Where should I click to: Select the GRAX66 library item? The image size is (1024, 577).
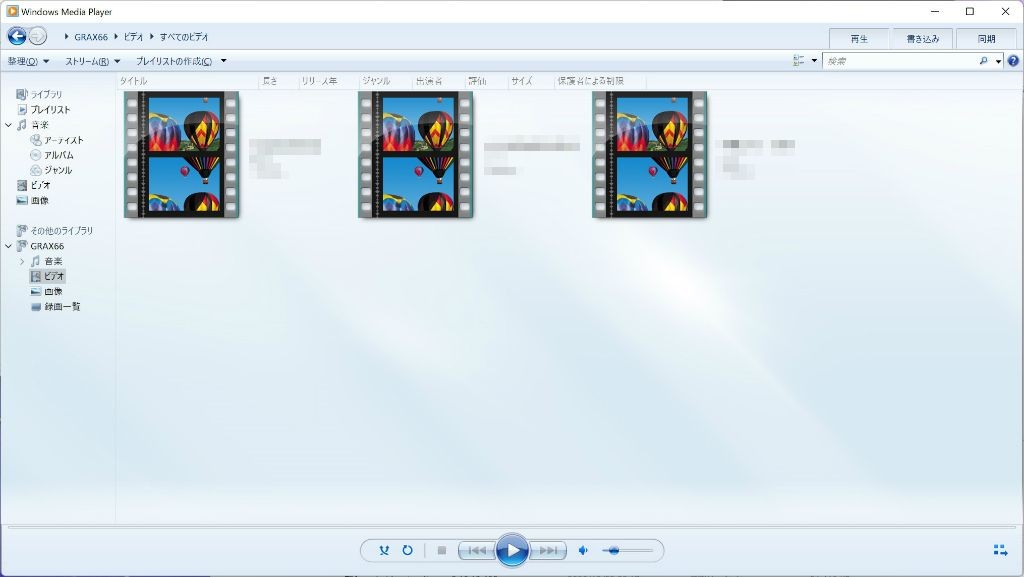(40, 246)
